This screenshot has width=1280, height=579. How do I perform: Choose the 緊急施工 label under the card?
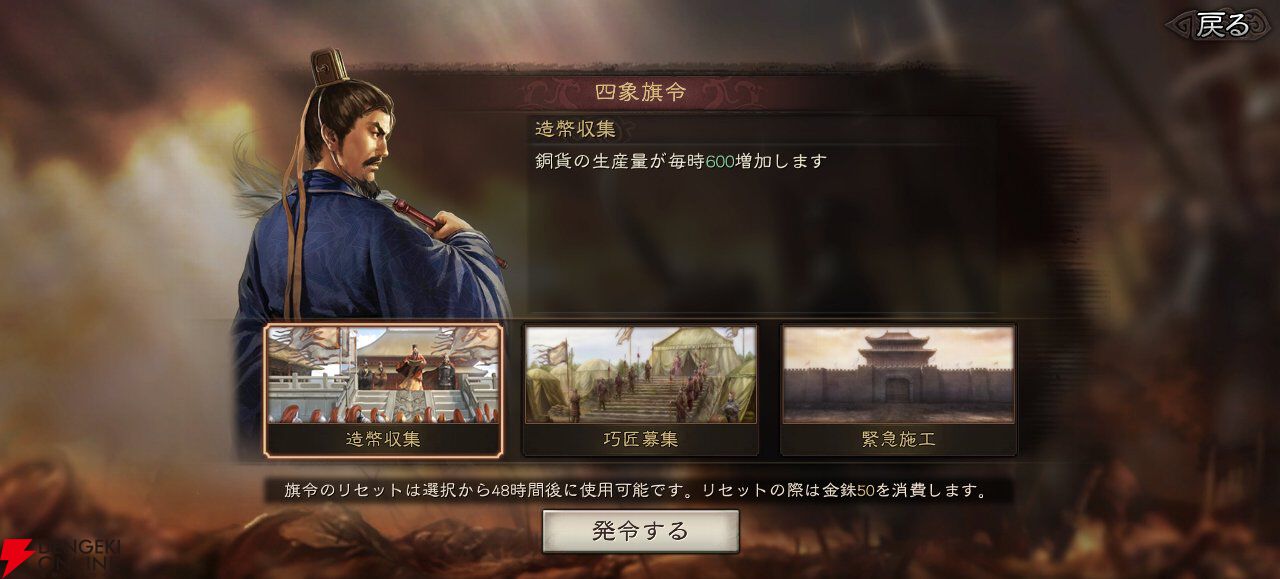(898, 439)
